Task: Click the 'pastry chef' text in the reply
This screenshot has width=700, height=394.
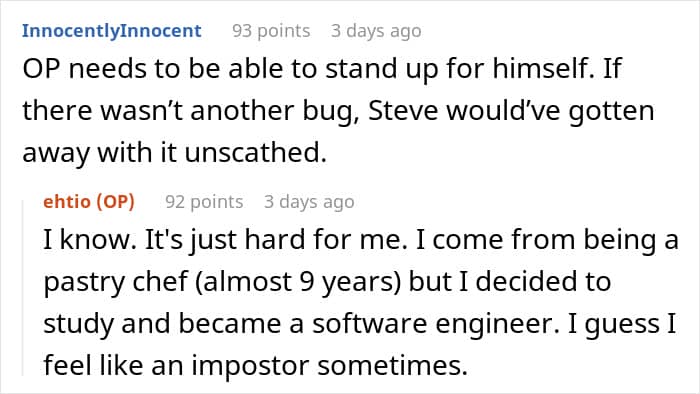Action: coord(116,283)
